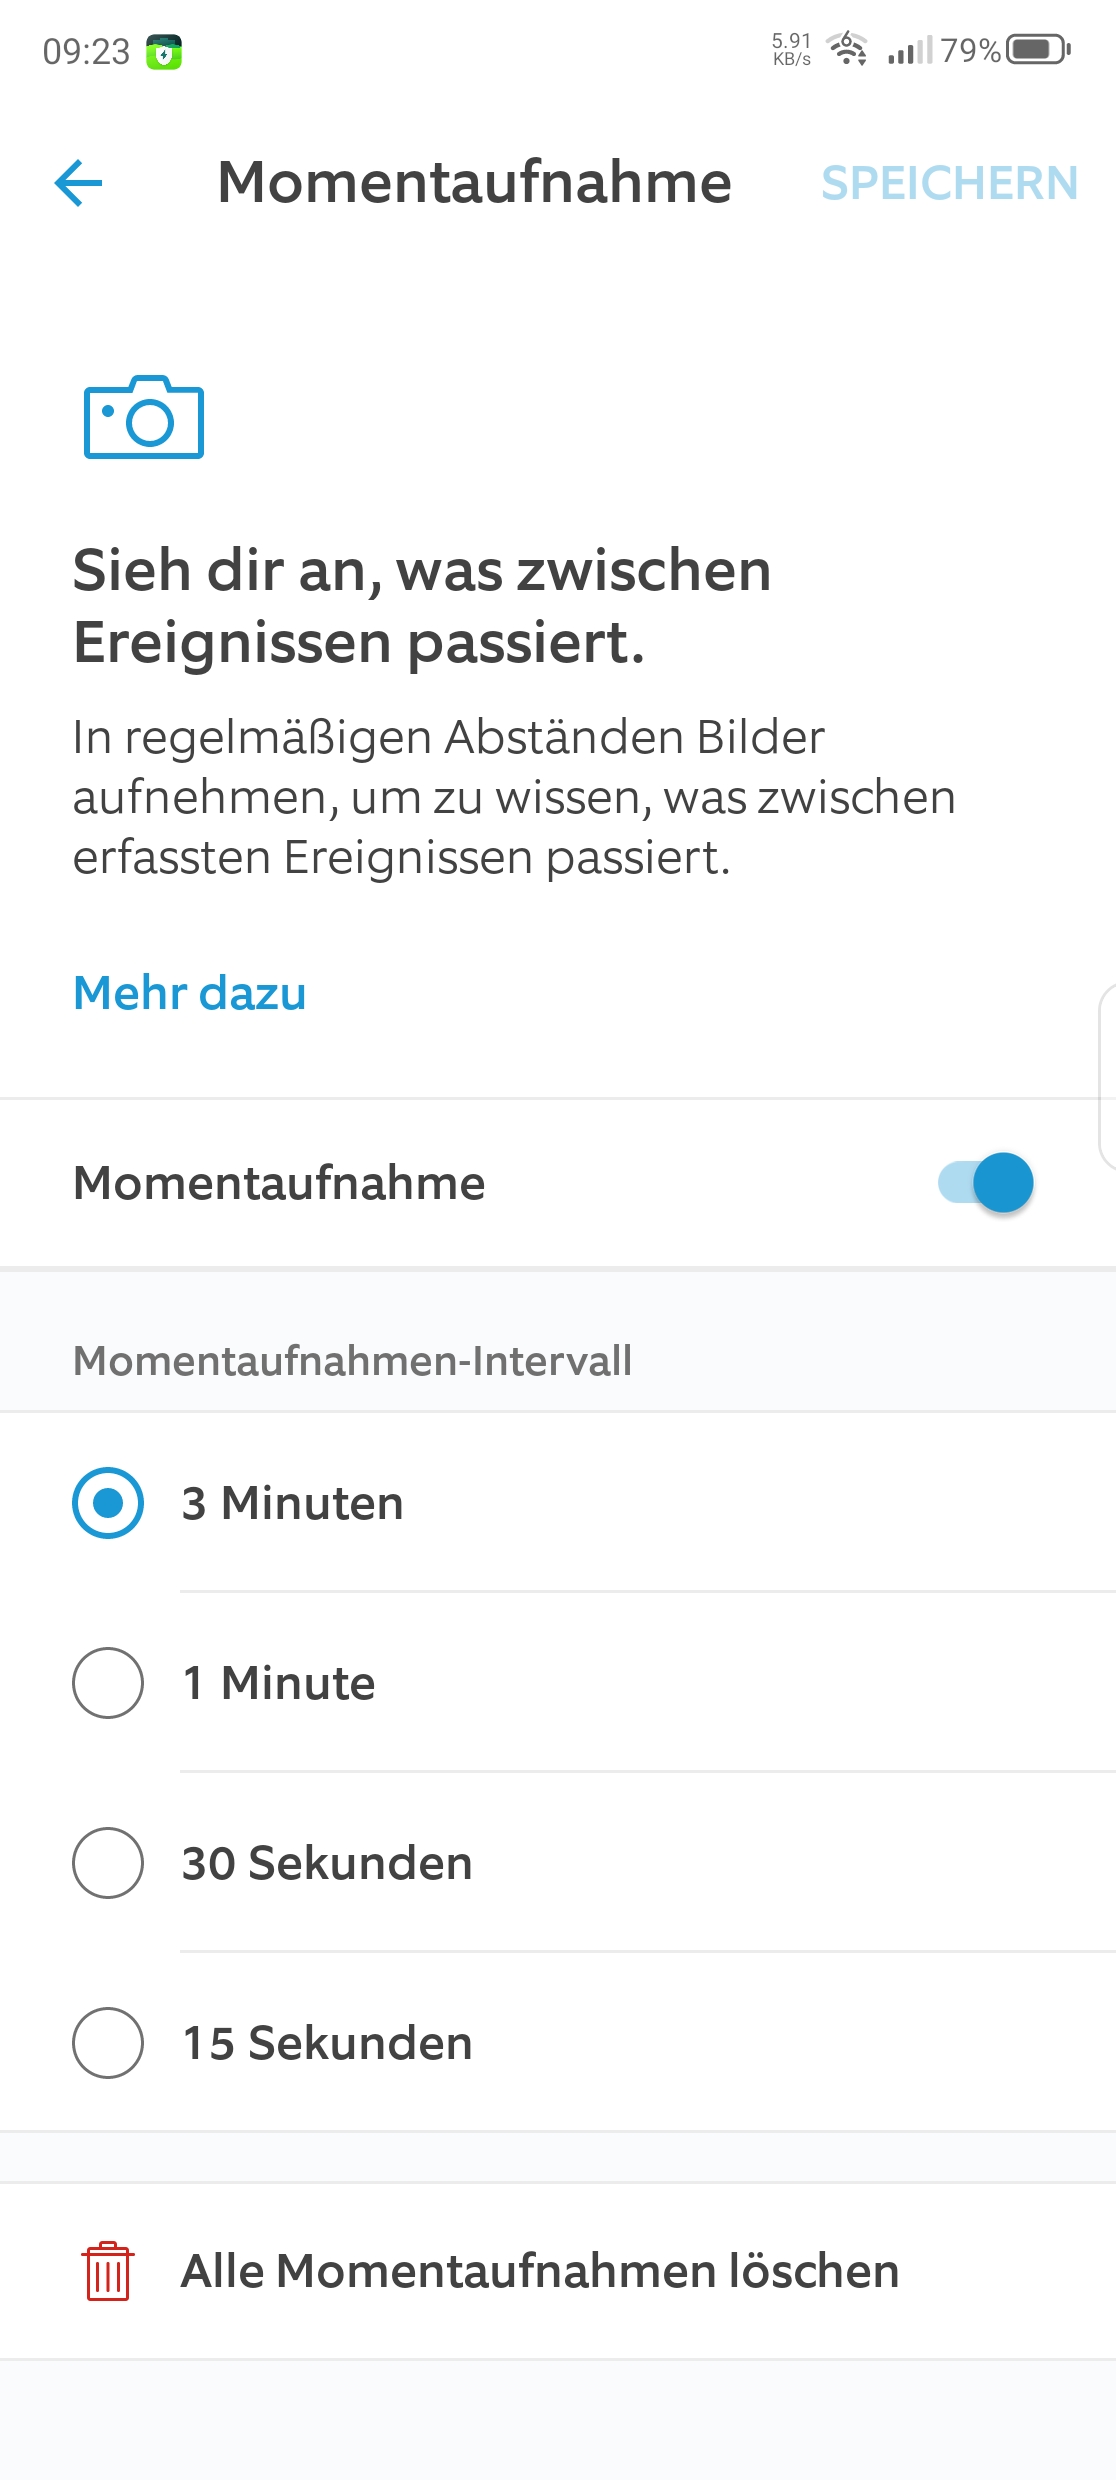Tap the cellular signal strength icon
Image resolution: width=1116 pixels, height=2480 pixels.
[x=909, y=50]
